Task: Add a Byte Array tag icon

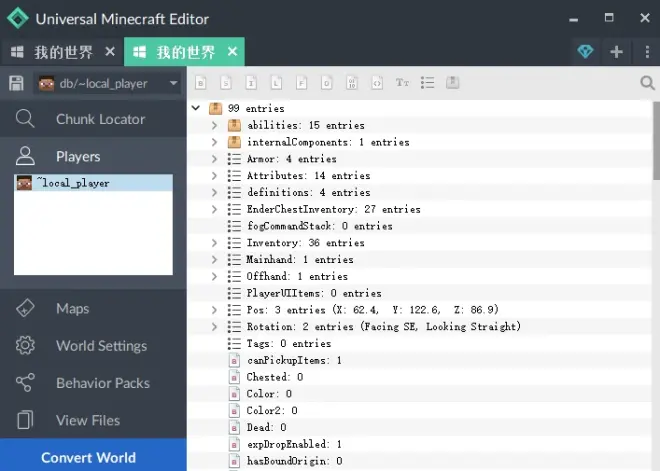Action: pos(352,83)
